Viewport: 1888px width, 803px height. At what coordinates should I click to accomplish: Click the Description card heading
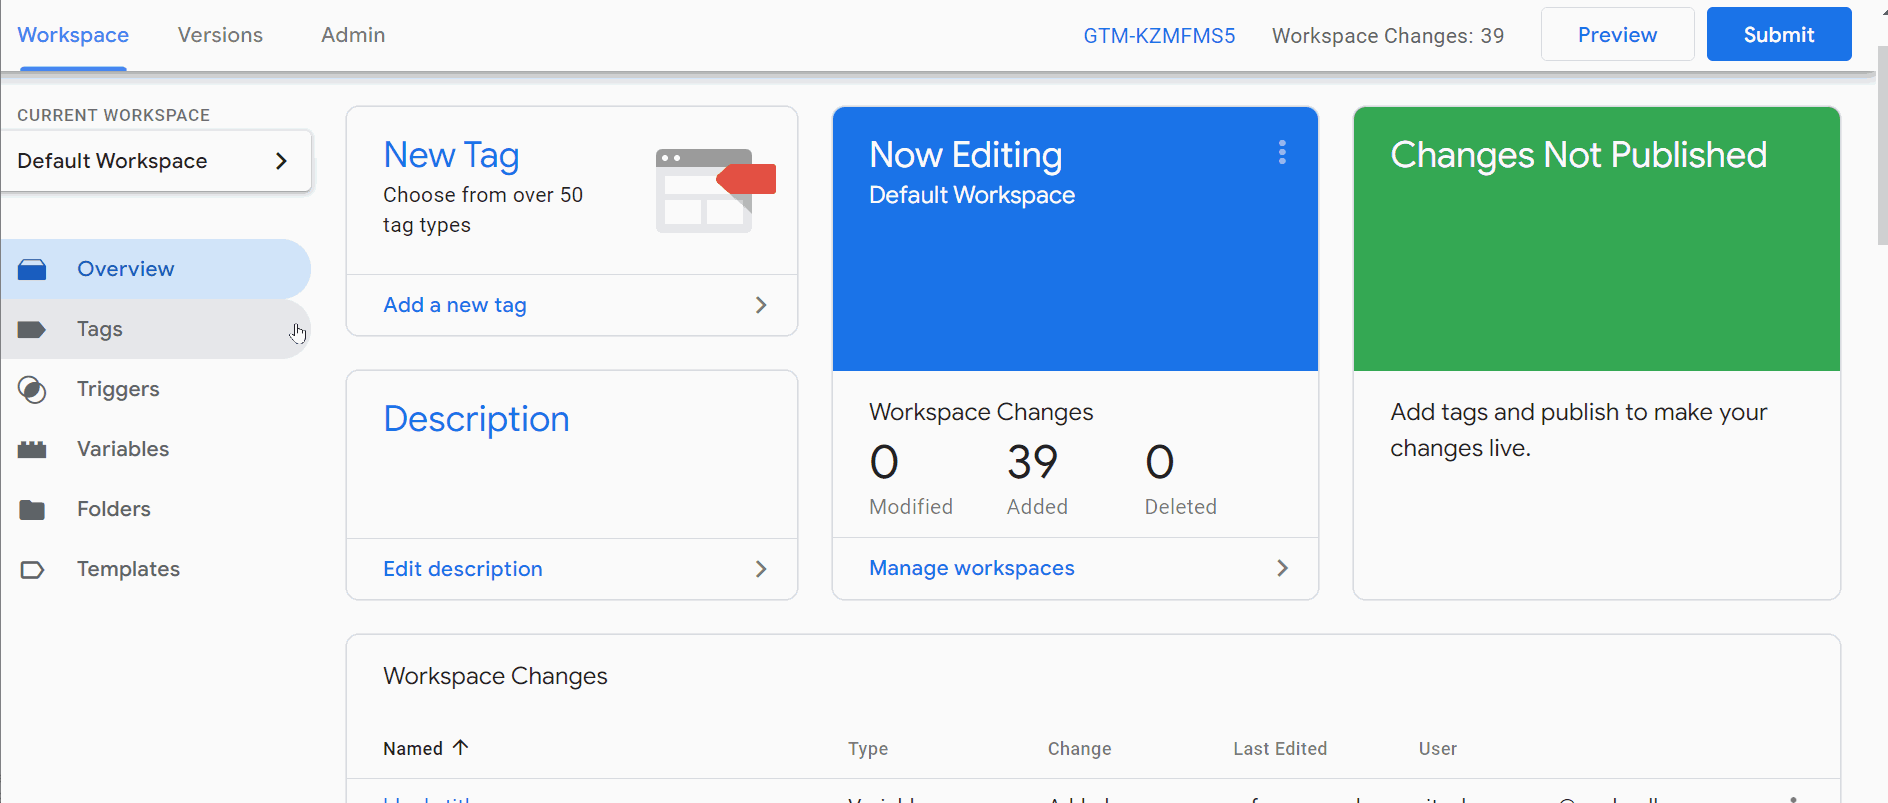(x=476, y=419)
